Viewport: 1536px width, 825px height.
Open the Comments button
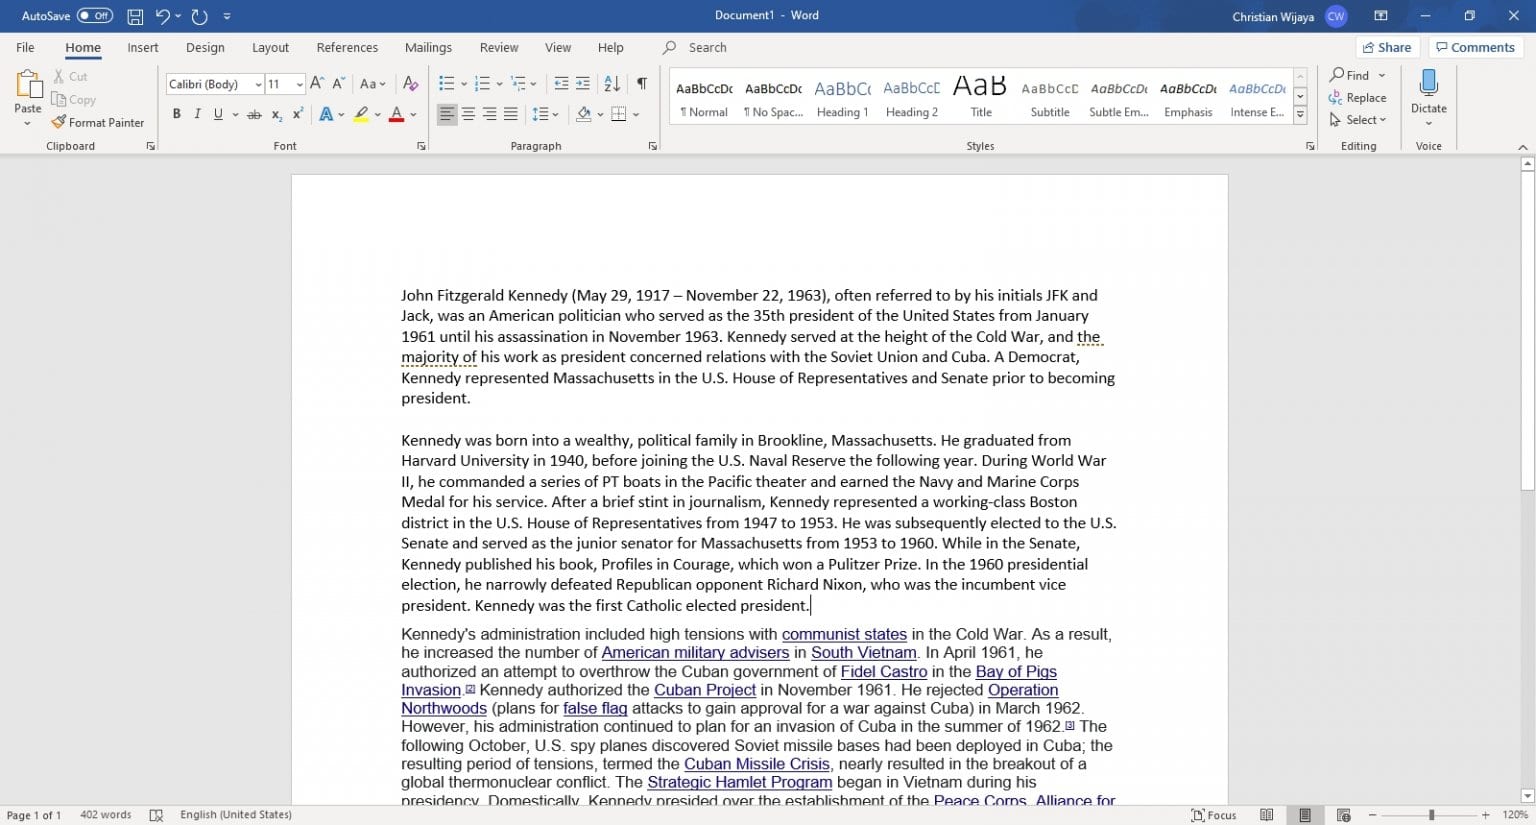pyautogui.click(x=1474, y=47)
